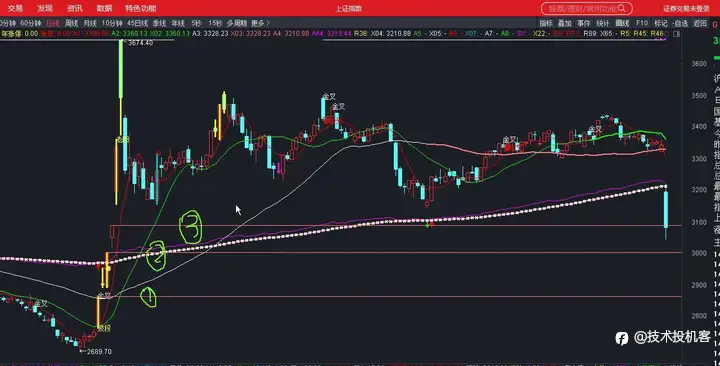Click the 统计 toolbar button
720x366 pixels.
pos(602,23)
